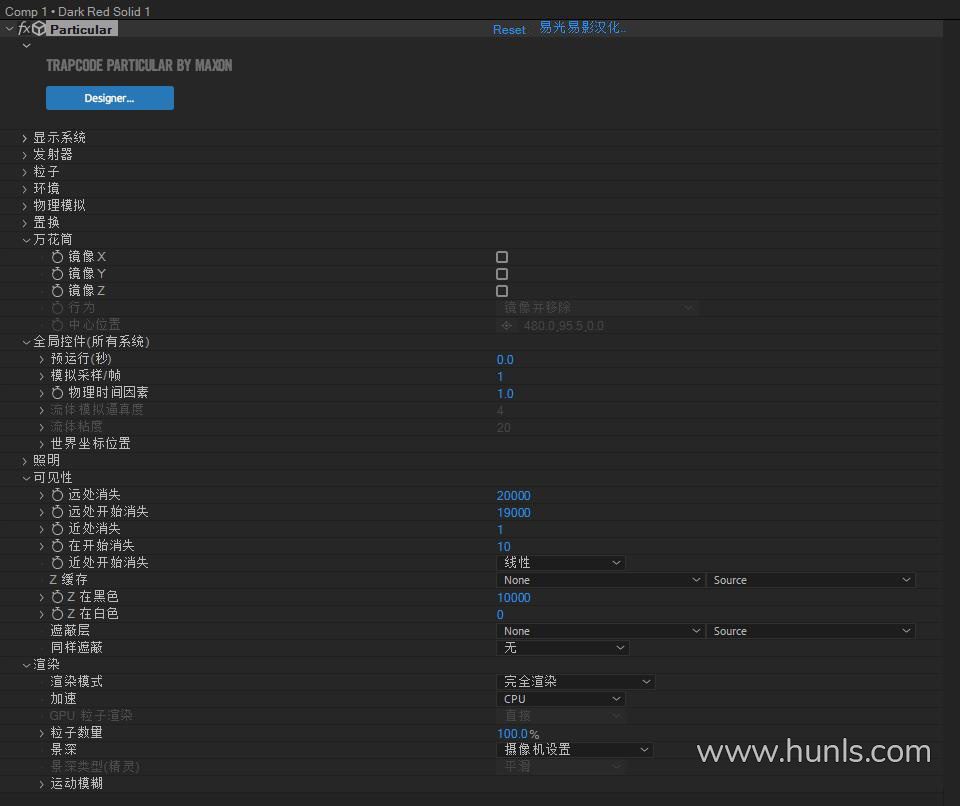Viewport: 960px width, 806px height.
Task: Click the Reset link
Action: (509, 29)
